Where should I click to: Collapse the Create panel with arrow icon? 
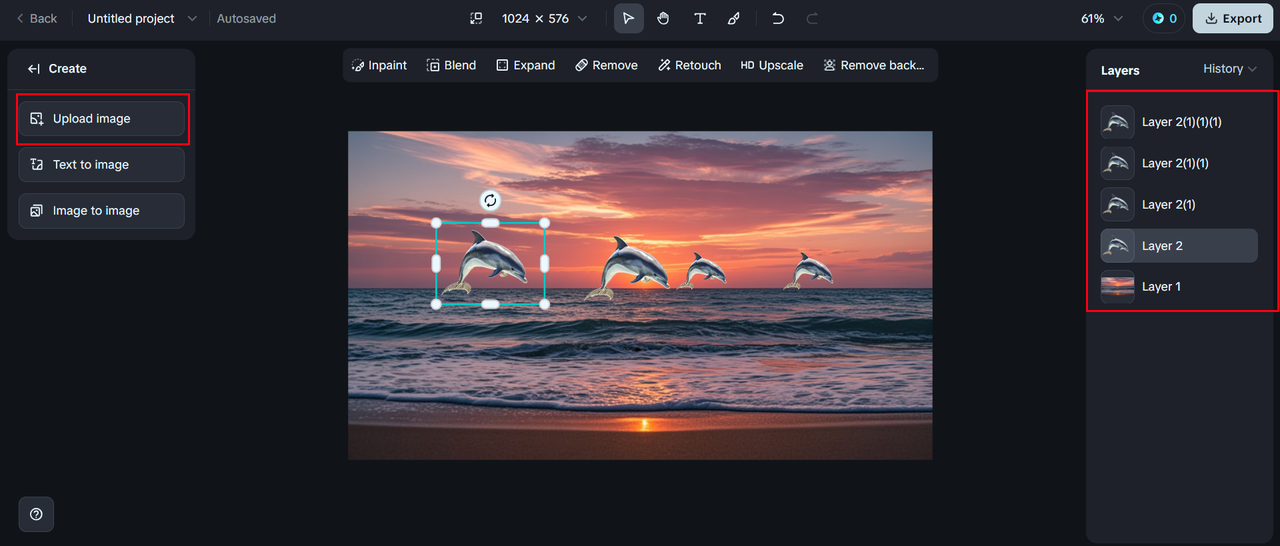(33, 68)
